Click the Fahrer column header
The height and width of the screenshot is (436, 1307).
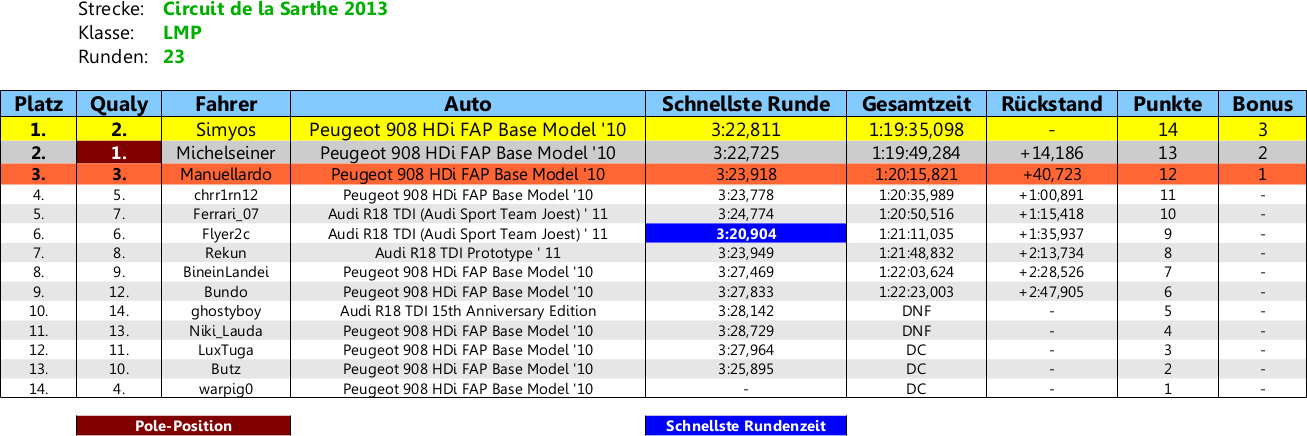(x=226, y=104)
